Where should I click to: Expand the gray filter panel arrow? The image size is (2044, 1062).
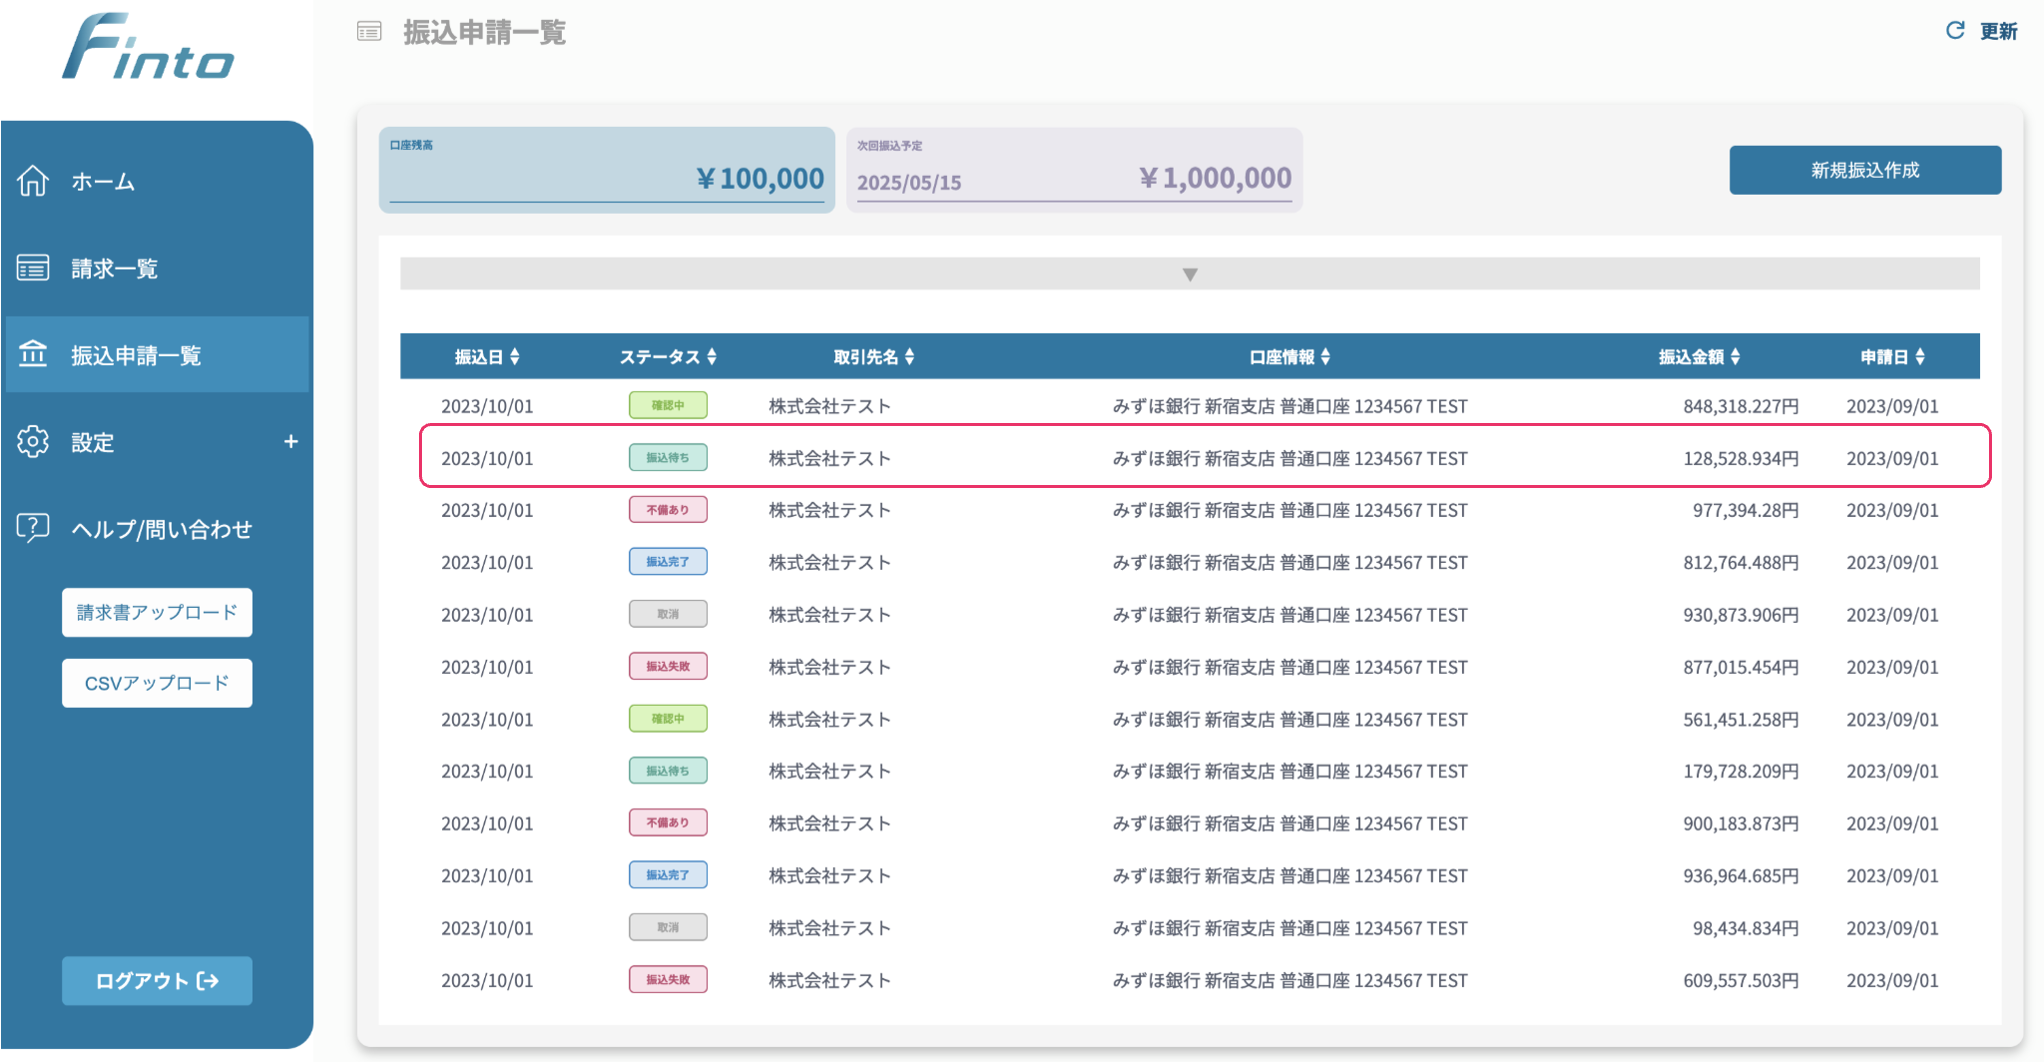1189,274
